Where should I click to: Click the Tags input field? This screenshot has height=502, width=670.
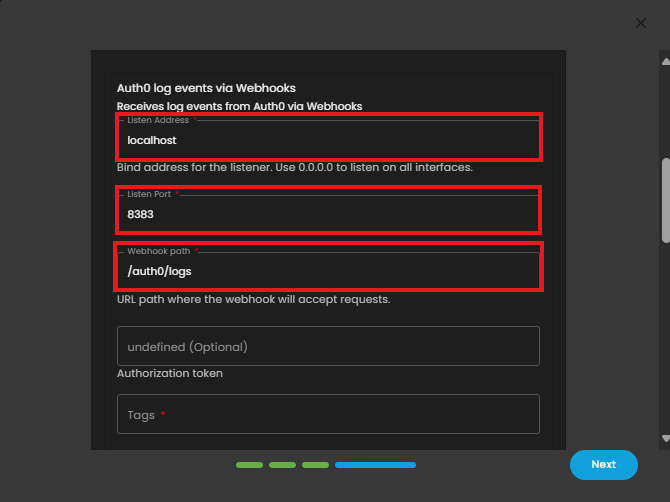328,414
